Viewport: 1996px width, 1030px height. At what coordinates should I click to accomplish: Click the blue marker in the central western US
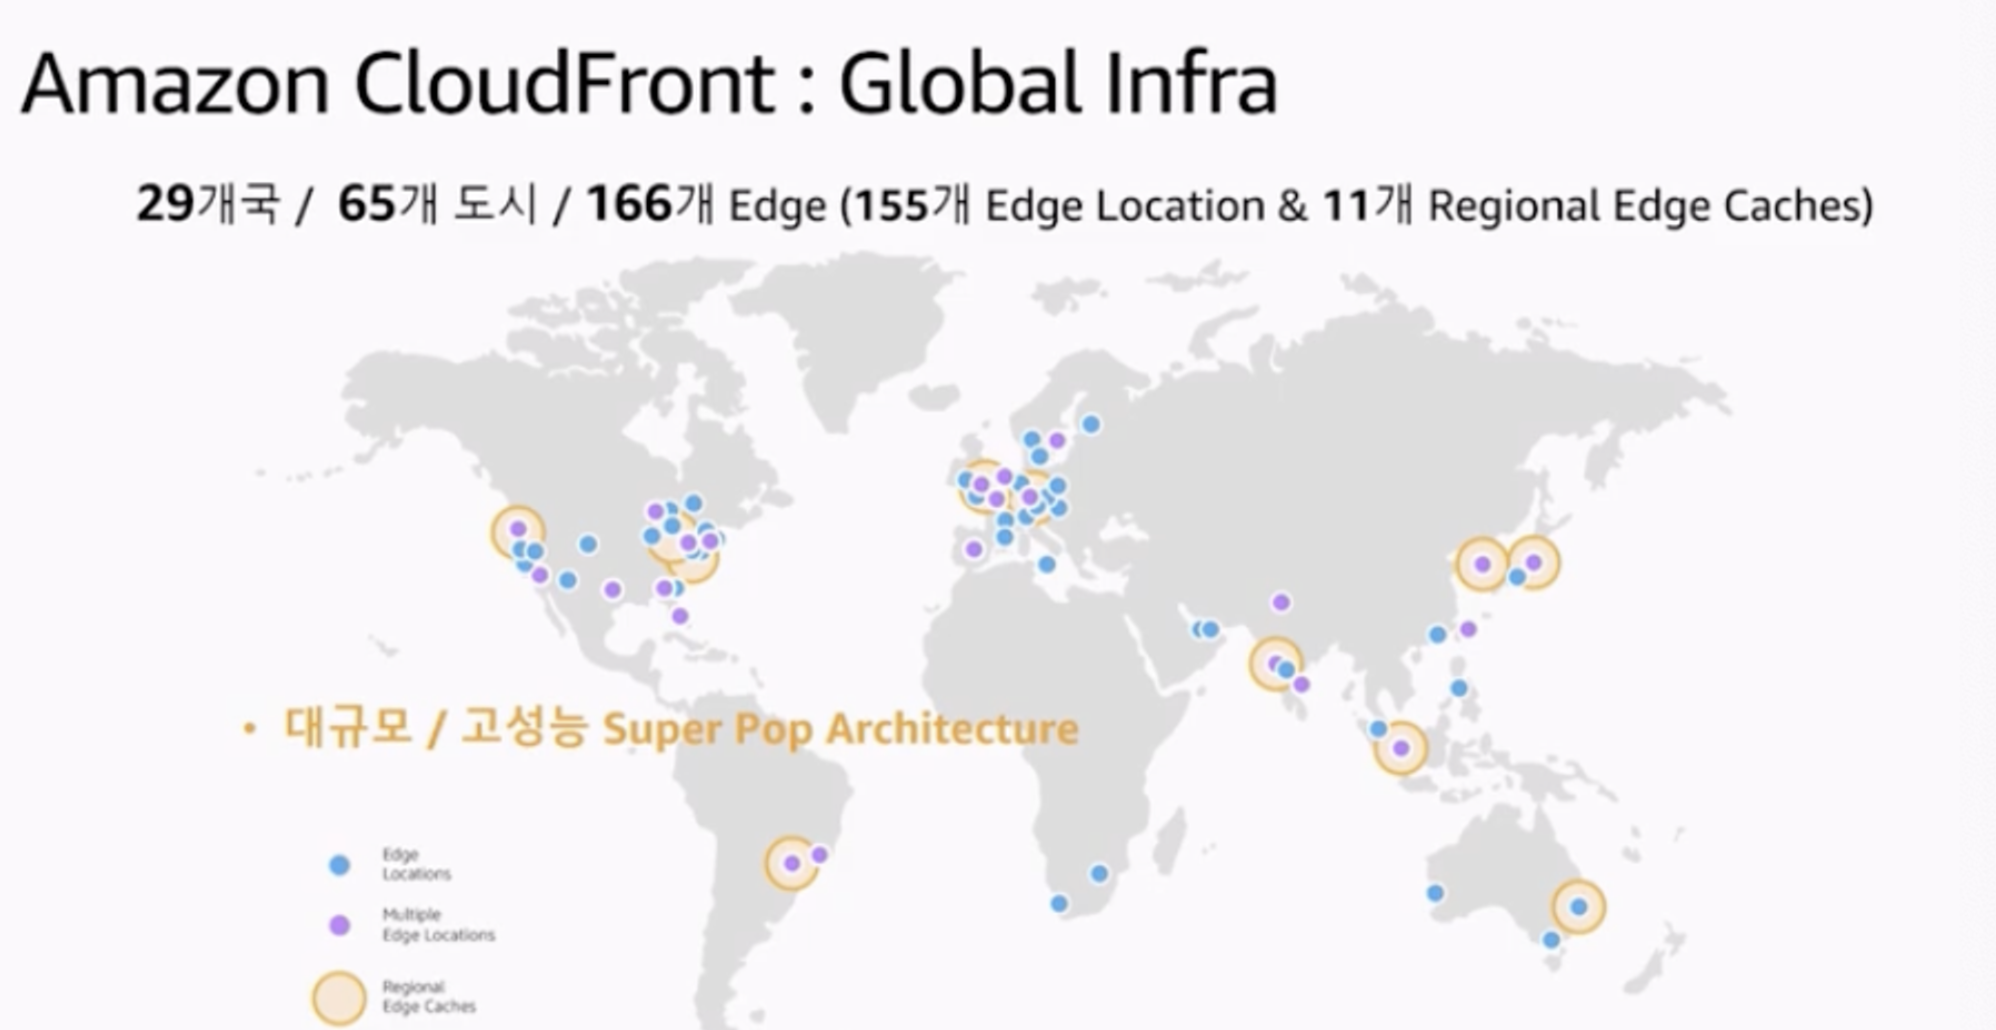click(x=588, y=544)
